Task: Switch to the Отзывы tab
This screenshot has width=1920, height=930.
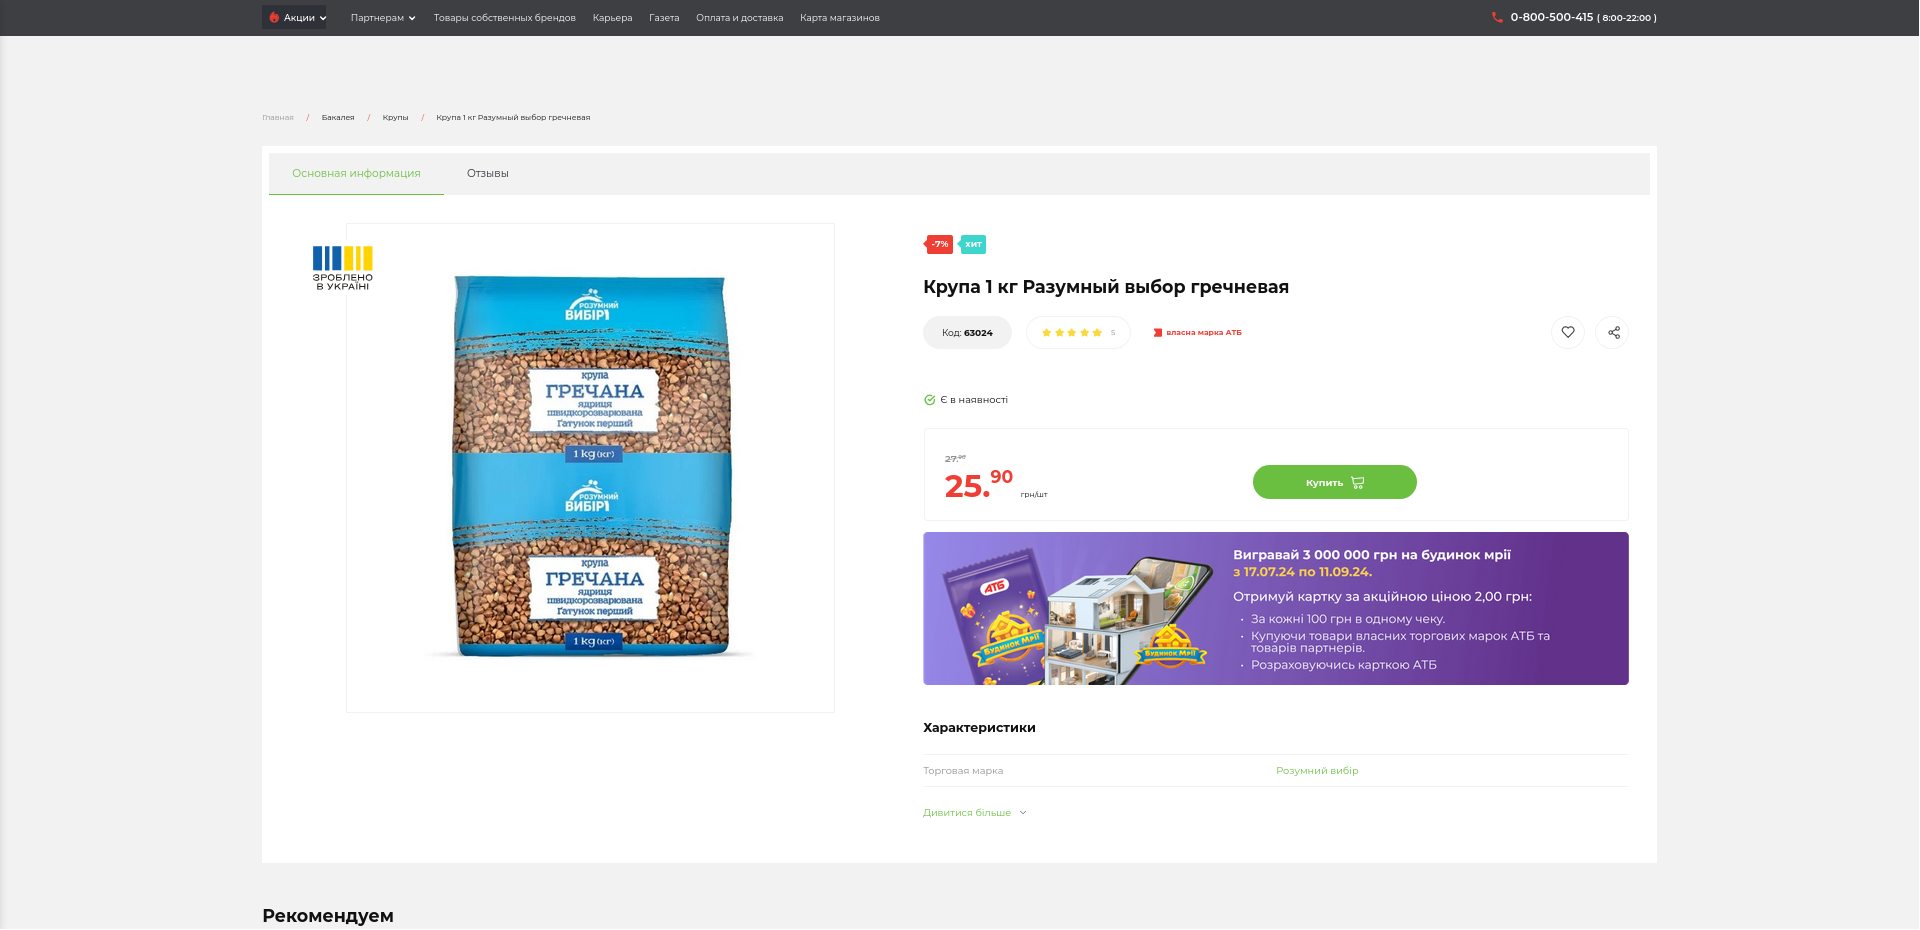Action: [x=488, y=173]
